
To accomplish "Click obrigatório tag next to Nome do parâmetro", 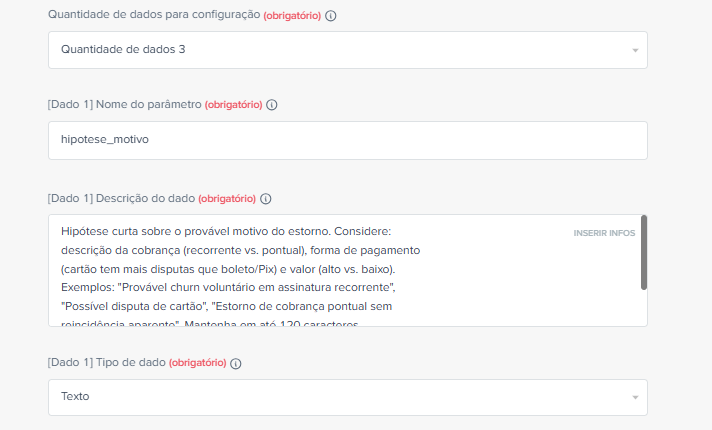I will (x=233, y=104).
